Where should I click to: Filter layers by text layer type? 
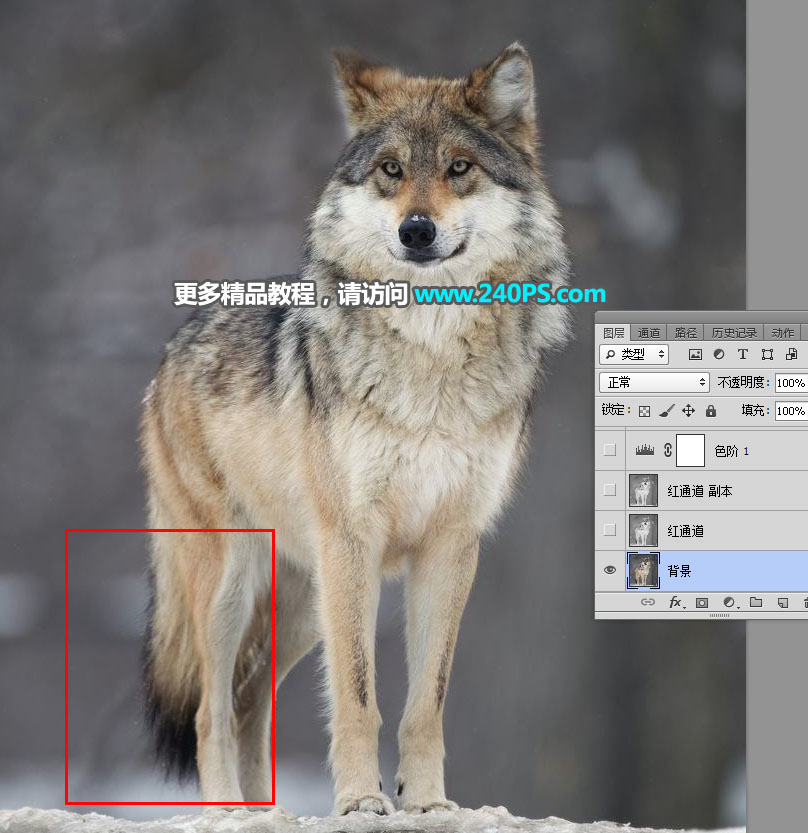click(743, 354)
